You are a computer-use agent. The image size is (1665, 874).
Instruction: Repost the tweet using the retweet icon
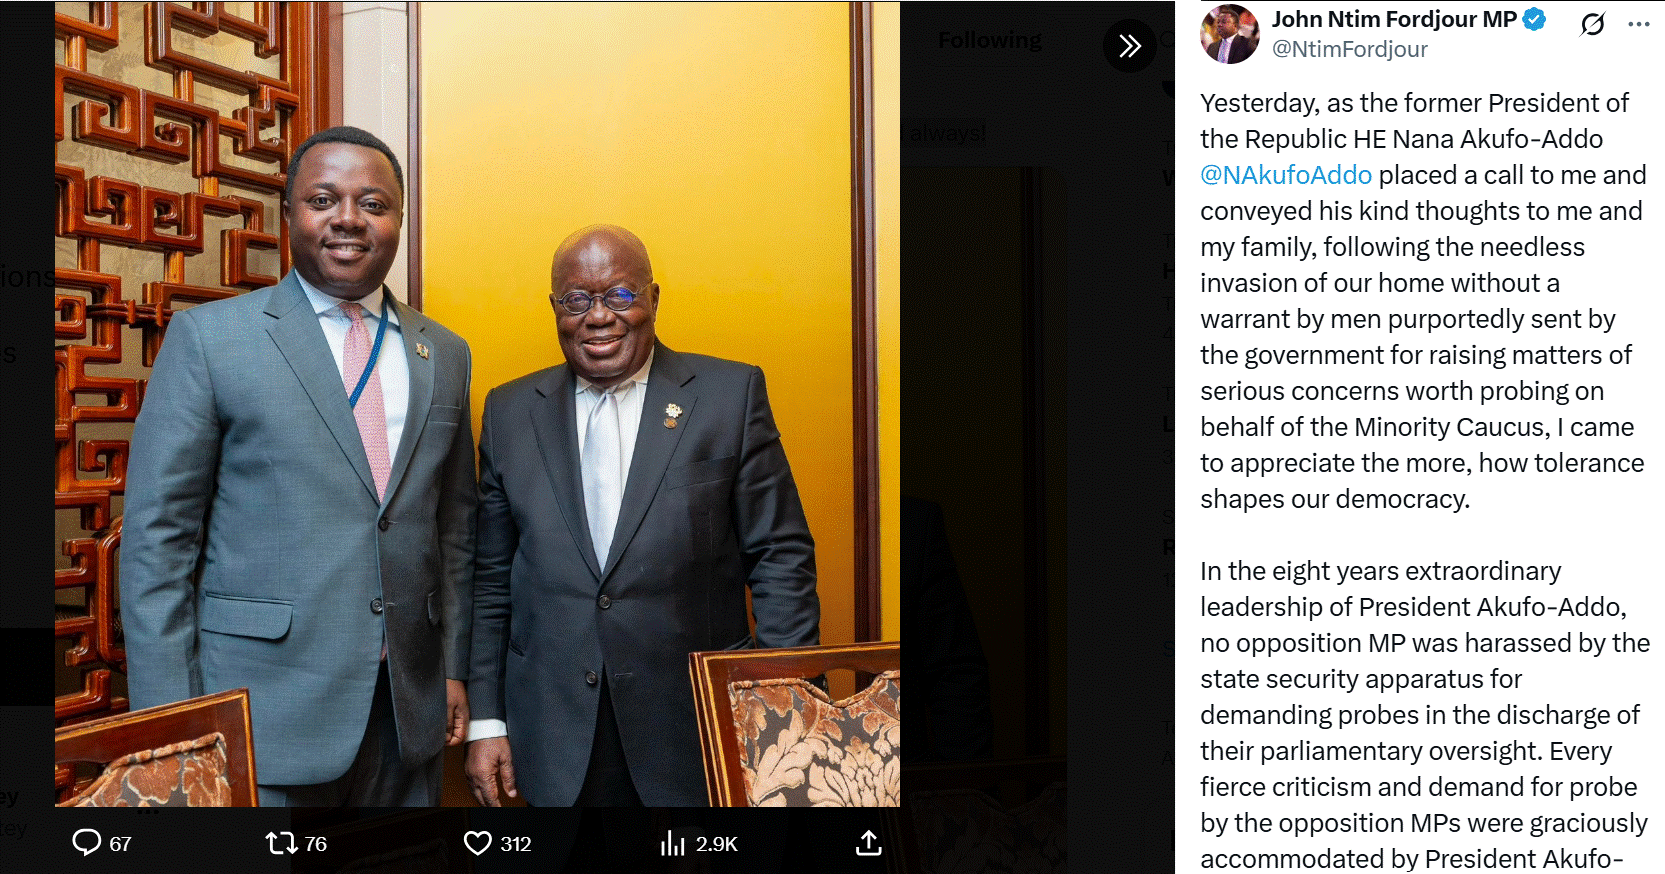(x=281, y=843)
